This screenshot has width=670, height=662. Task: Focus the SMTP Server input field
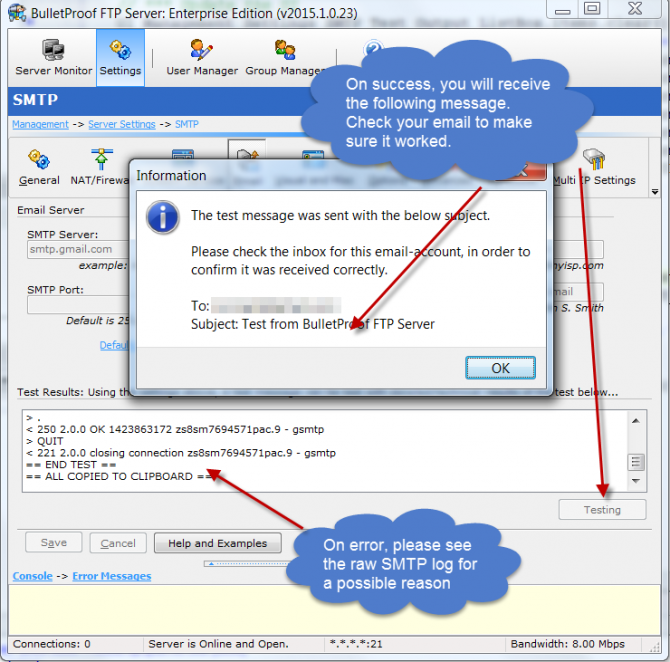[x=79, y=250]
